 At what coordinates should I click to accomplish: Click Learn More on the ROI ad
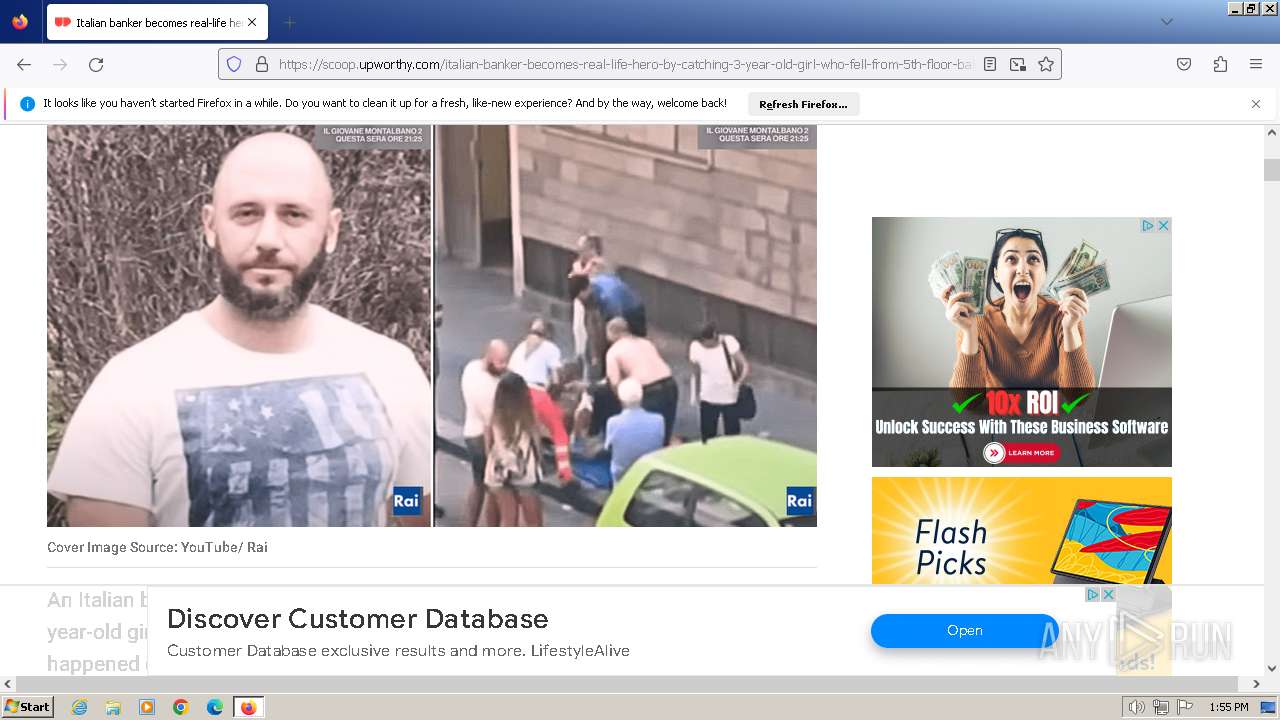click(1022, 453)
